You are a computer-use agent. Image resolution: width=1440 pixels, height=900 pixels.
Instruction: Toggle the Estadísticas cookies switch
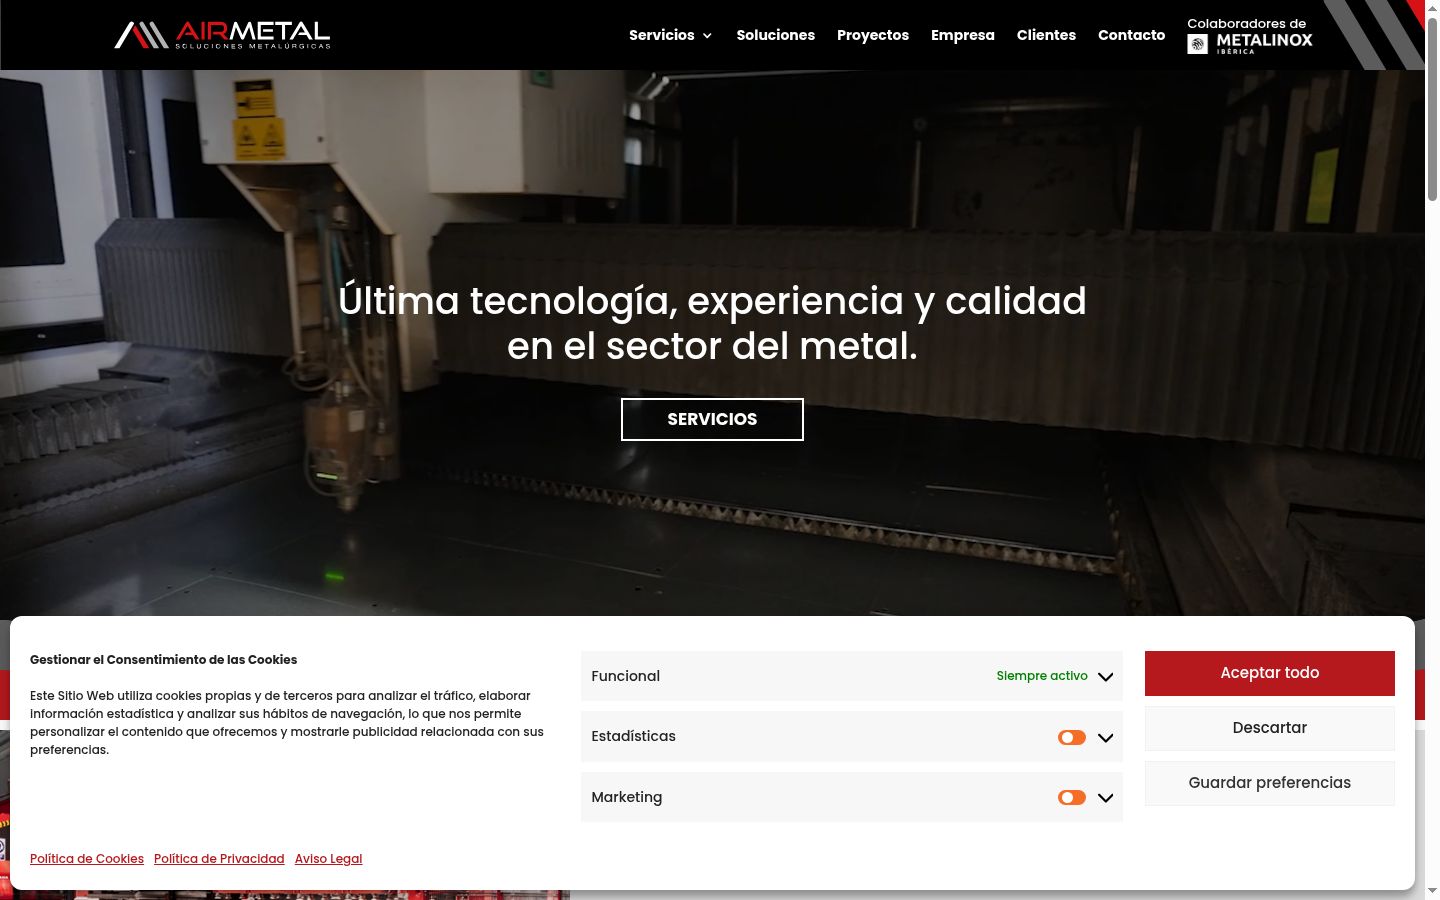(1072, 737)
